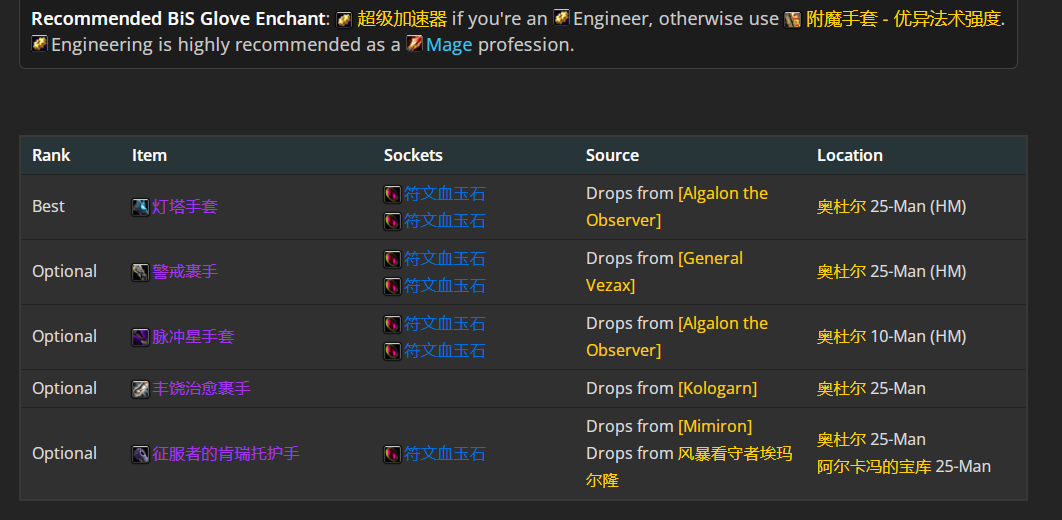This screenshot has height=520, width=1062.
Task: Open the Mimiron boss link
Action: click(714, 426)
